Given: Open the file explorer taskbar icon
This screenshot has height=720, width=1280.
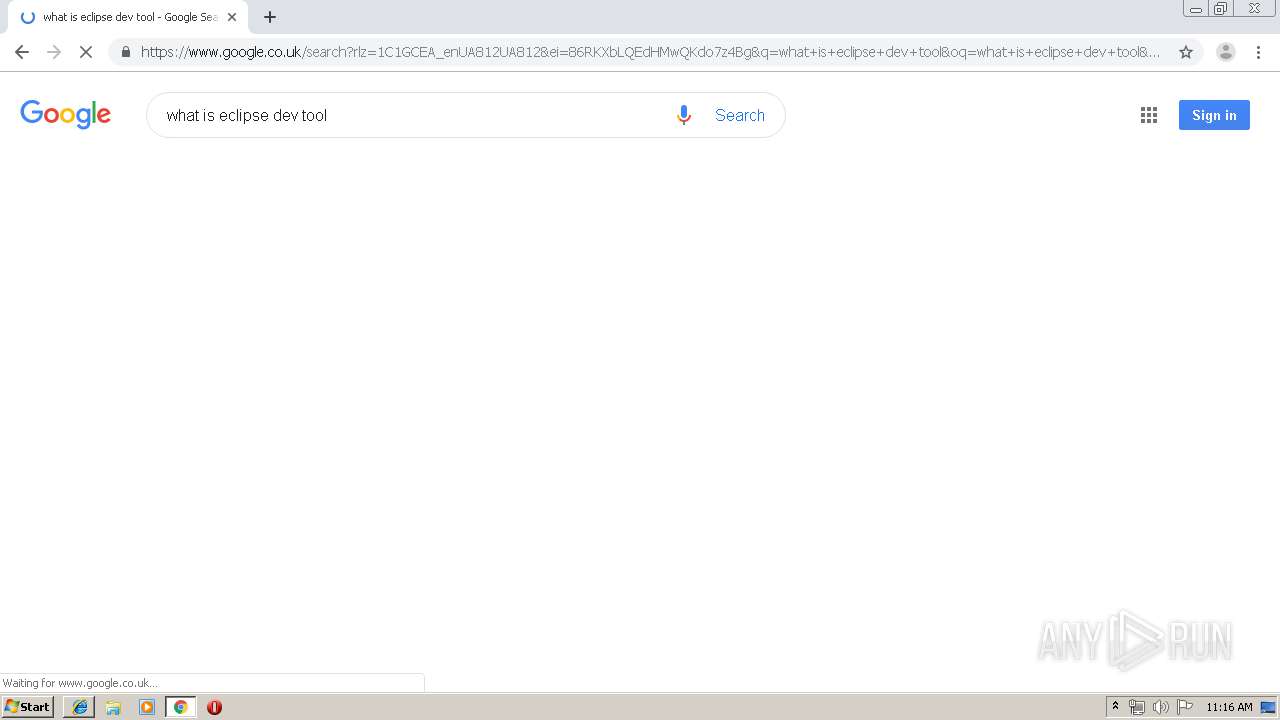Looking at the screenshot, I should pyautogui.click(x=113, y=707).
